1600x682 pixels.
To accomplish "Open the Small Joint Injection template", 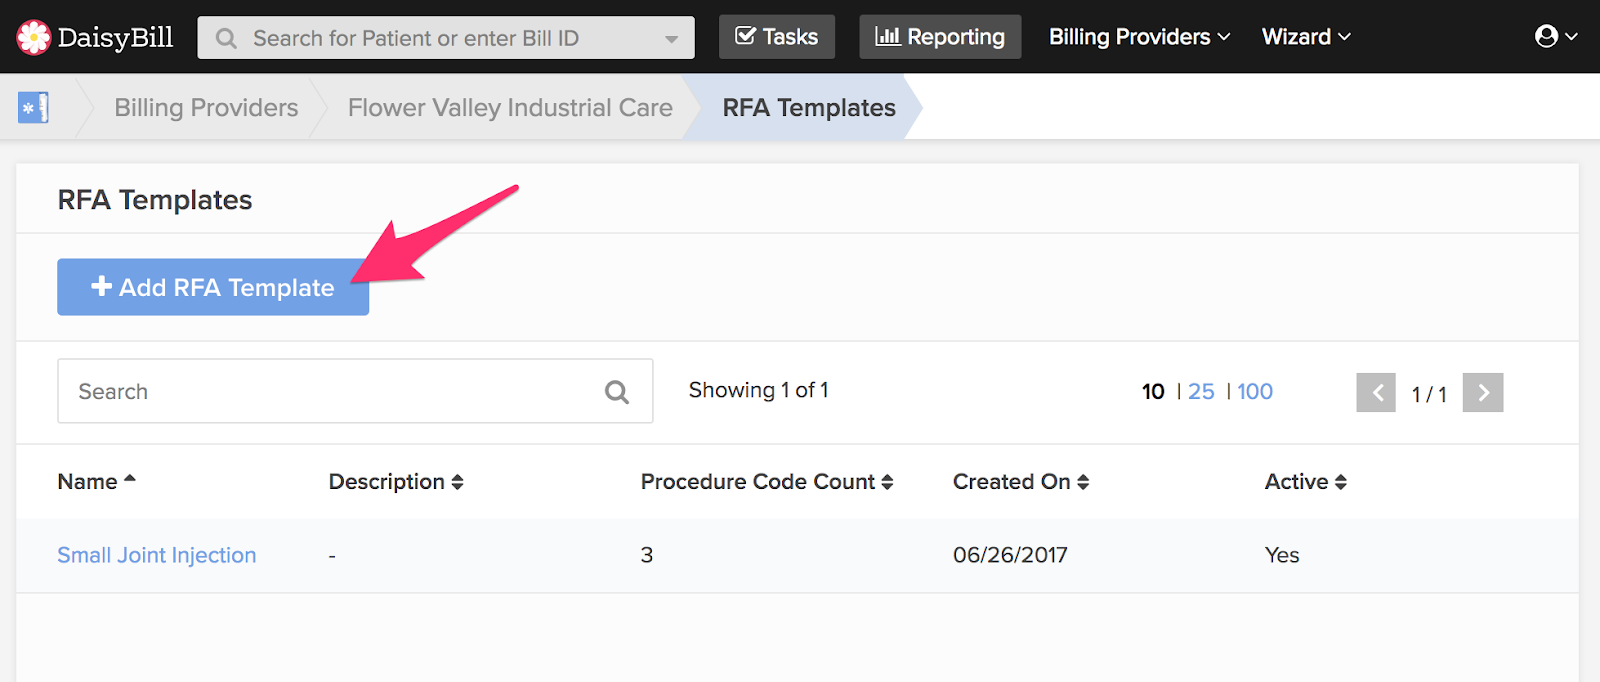I will tap(157, 555).
